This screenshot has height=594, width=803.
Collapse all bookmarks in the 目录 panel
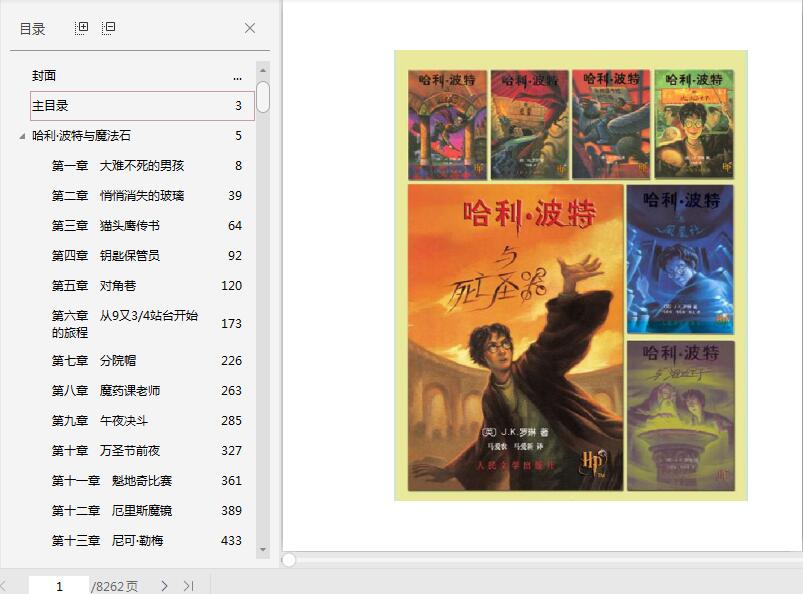coord(109,28)
